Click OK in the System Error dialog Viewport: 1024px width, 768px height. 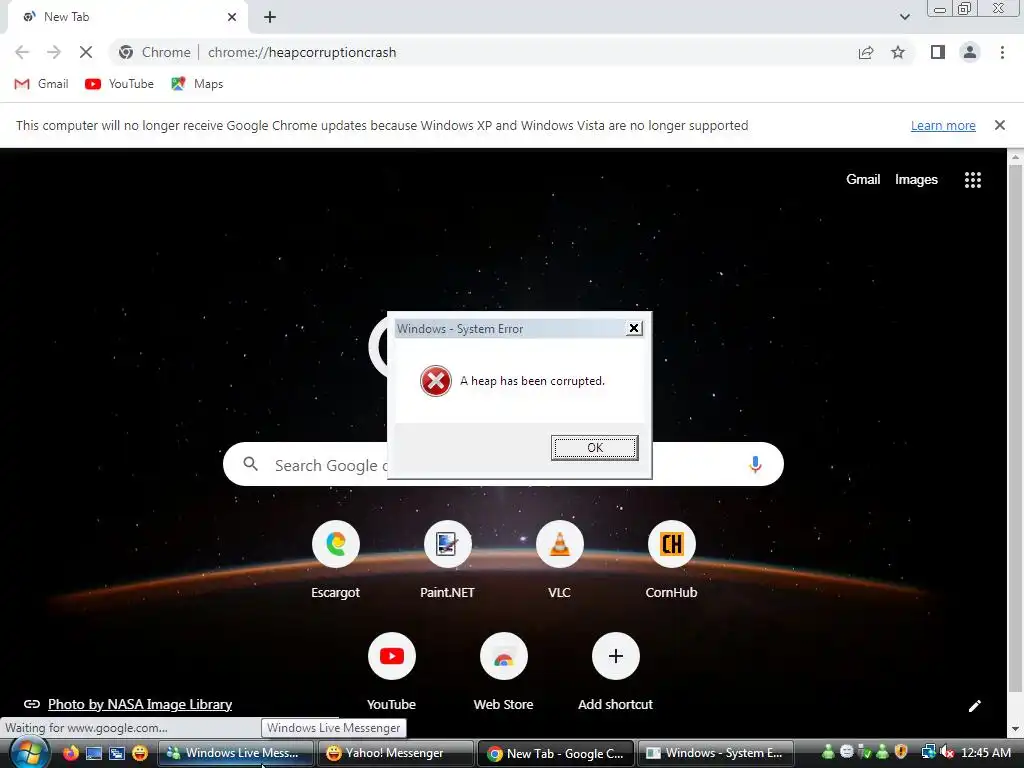tap(594, 447)
